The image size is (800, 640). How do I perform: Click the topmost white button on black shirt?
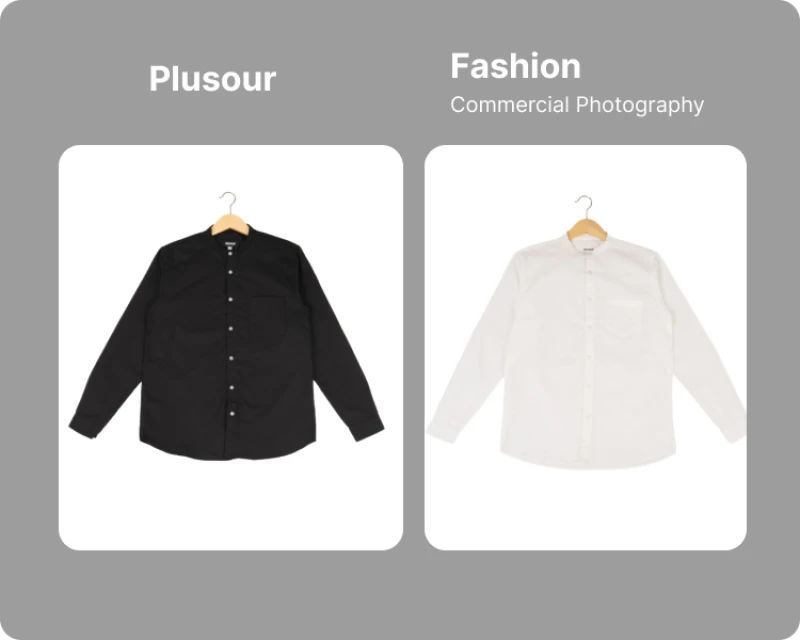click(230, 253)
